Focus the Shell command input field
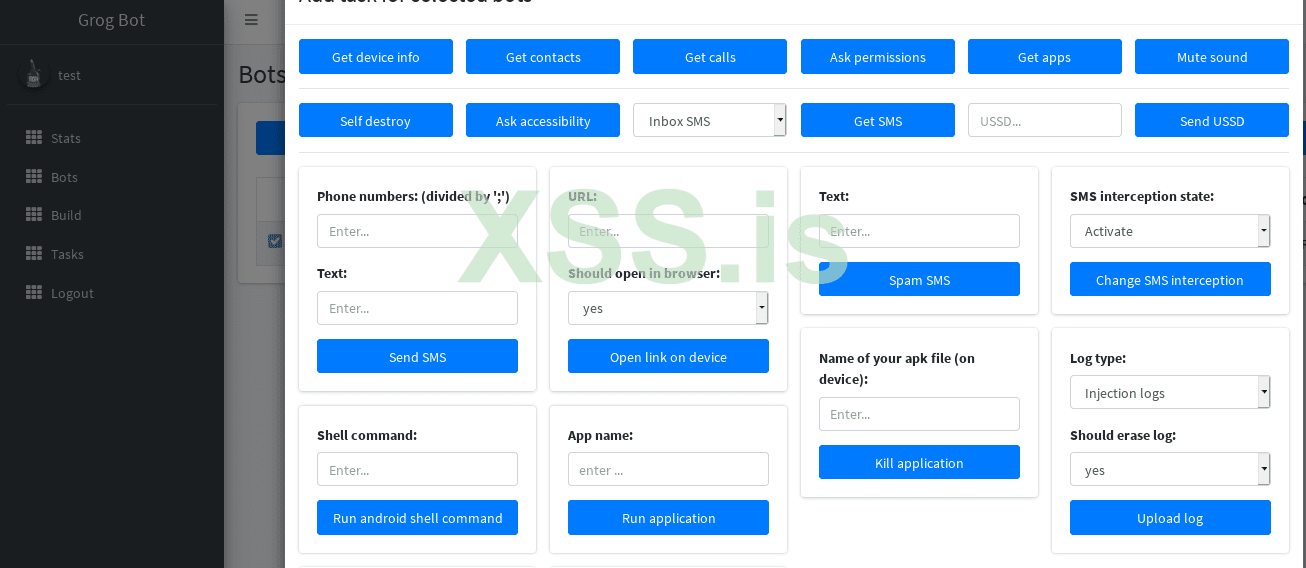This screenshot has height=568, width=1306. [x=417, y=469]
